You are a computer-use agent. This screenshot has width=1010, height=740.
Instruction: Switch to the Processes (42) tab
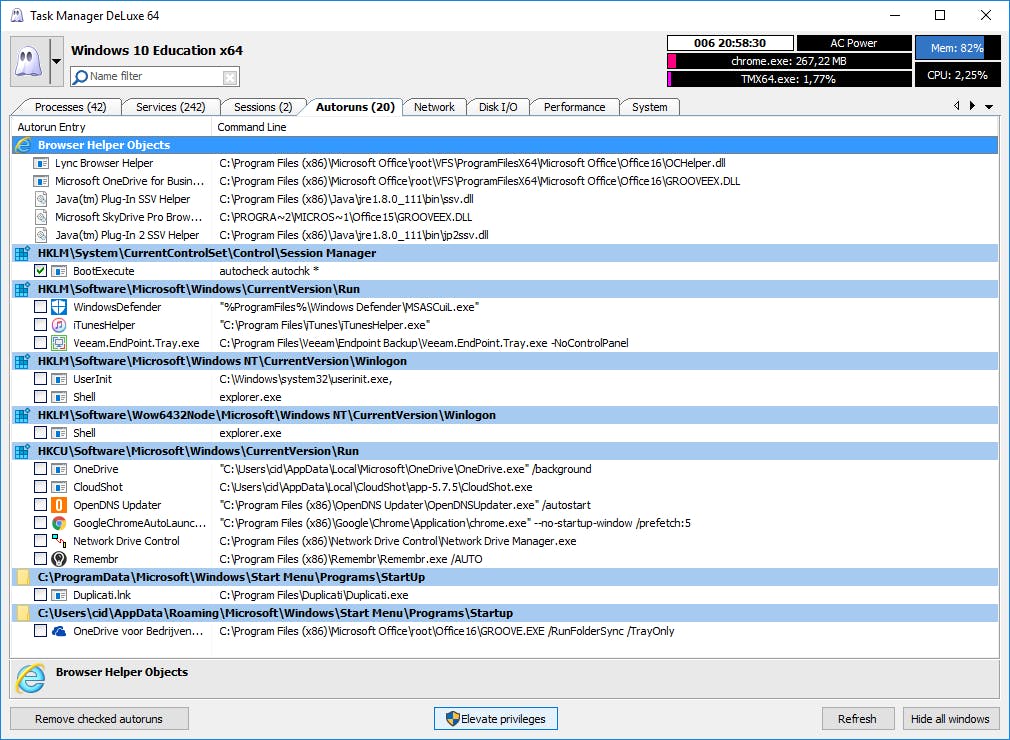(x=70, y=107)
